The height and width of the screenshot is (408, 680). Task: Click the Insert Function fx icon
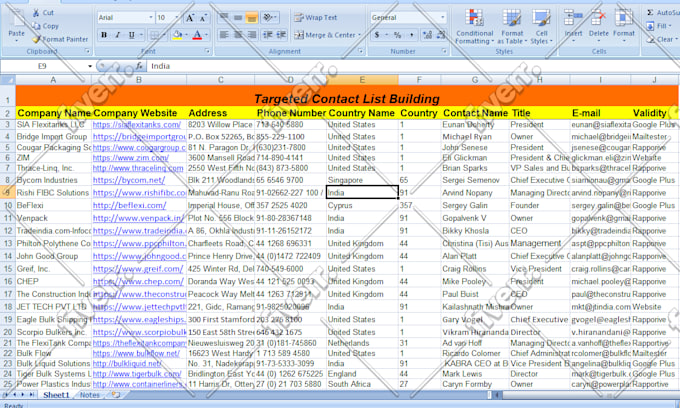pyautogui.click(x=139, y=66)
